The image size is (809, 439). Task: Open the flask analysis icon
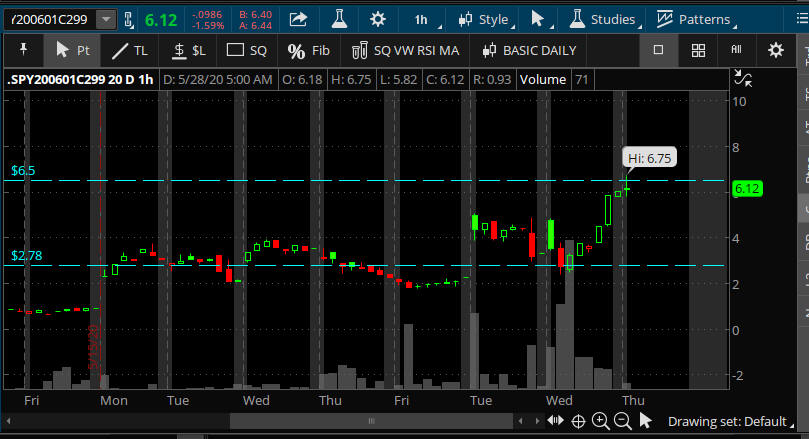coord(338,19)
